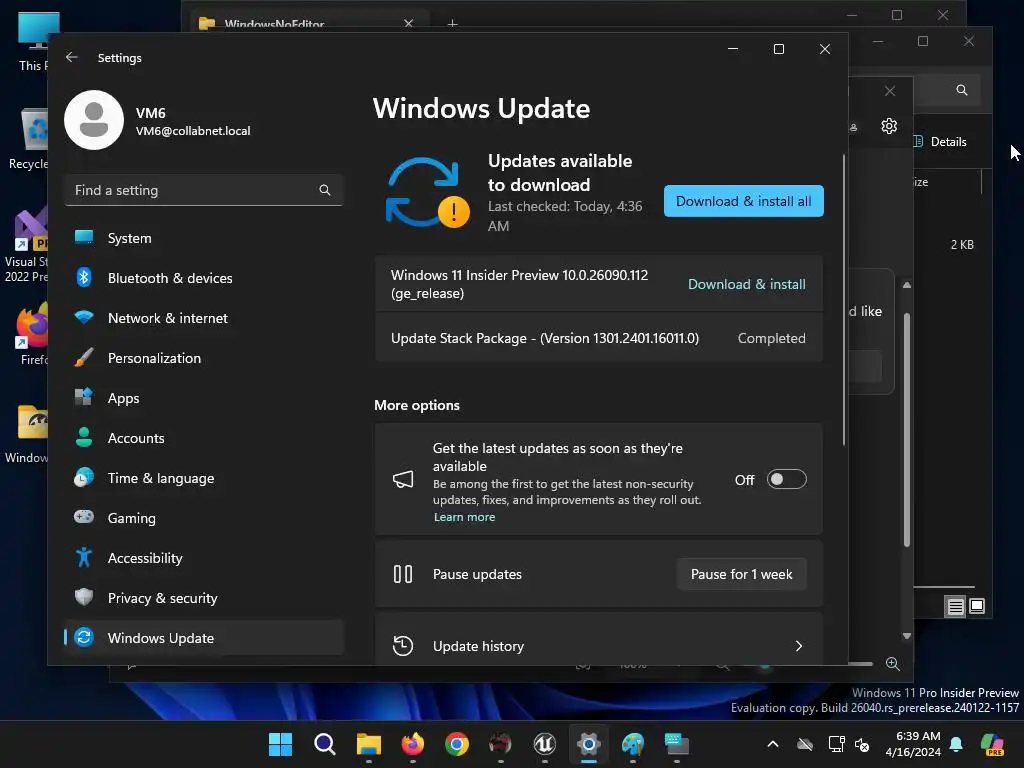Open the notification bell in the taskbar

(956, 744)
